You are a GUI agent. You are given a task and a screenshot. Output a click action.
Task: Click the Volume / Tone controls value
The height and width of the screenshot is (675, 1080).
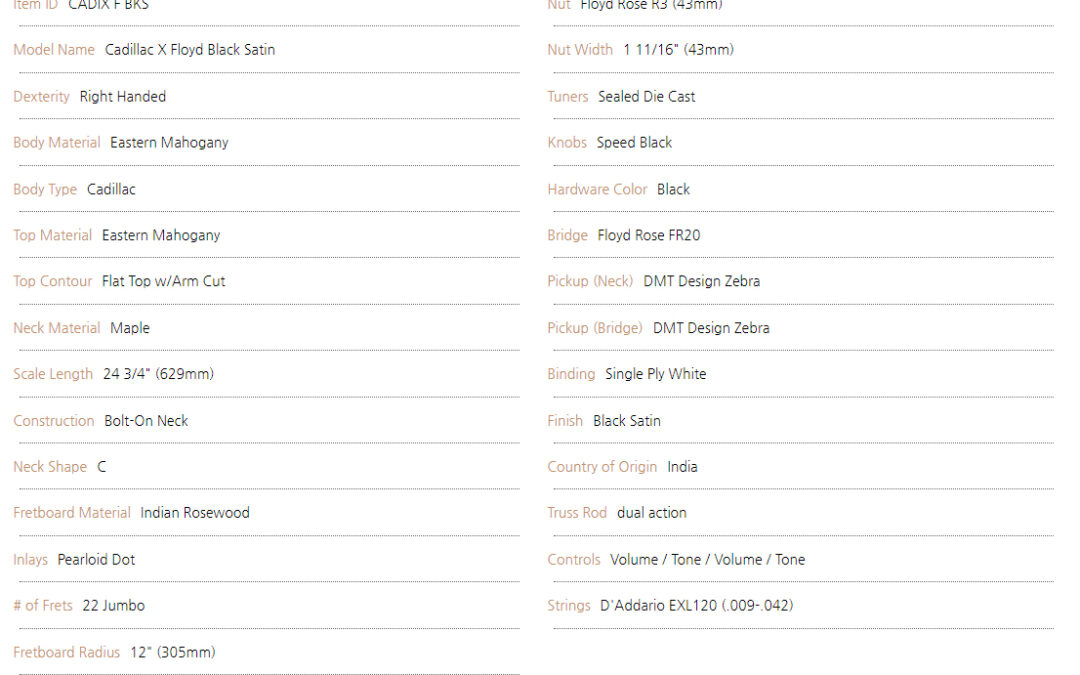tap(707, 560)
